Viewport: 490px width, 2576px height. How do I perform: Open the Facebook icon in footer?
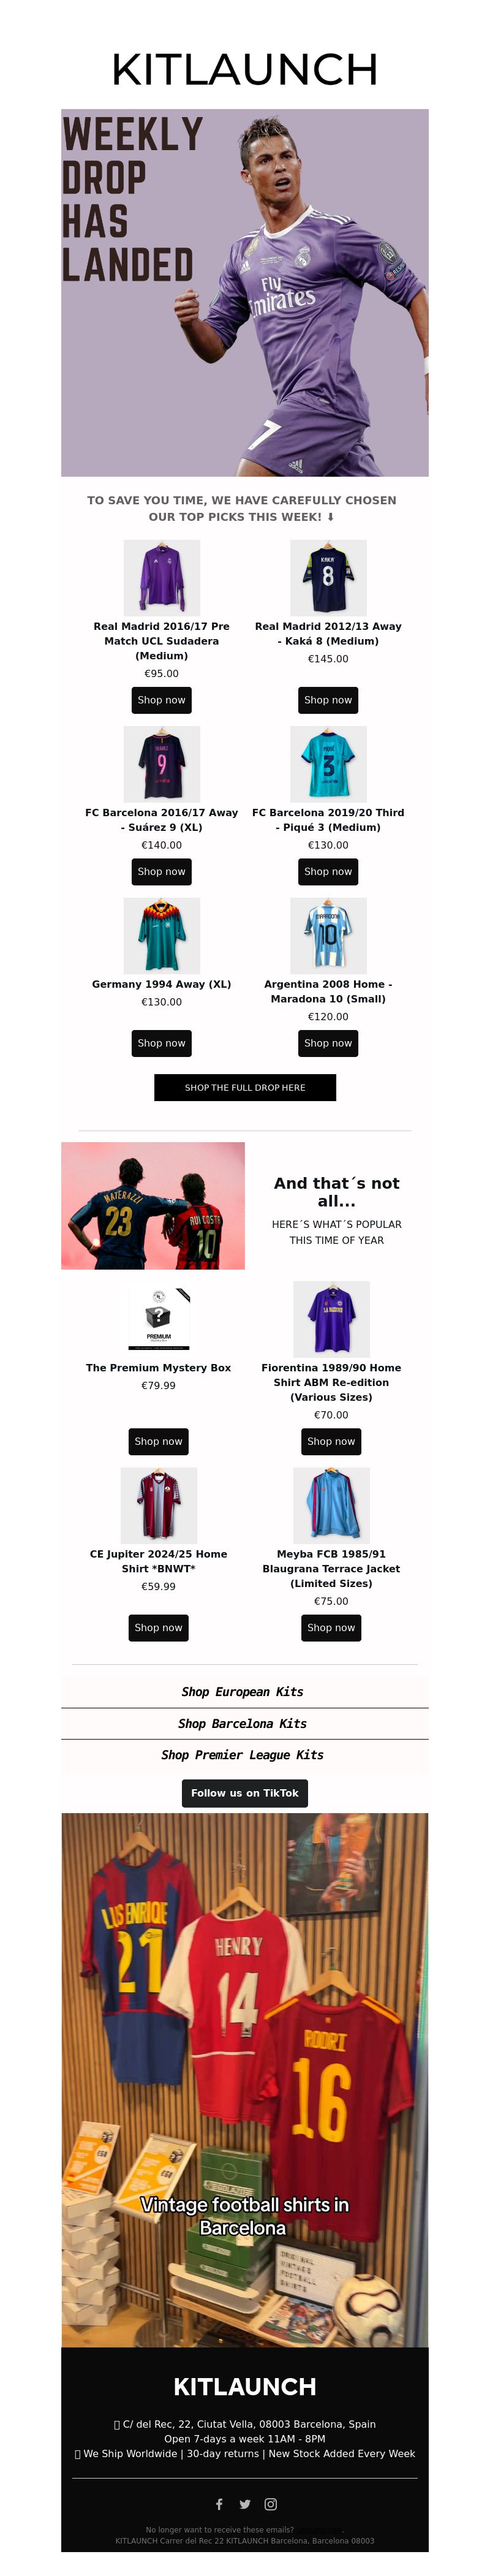click(219, 2504)
